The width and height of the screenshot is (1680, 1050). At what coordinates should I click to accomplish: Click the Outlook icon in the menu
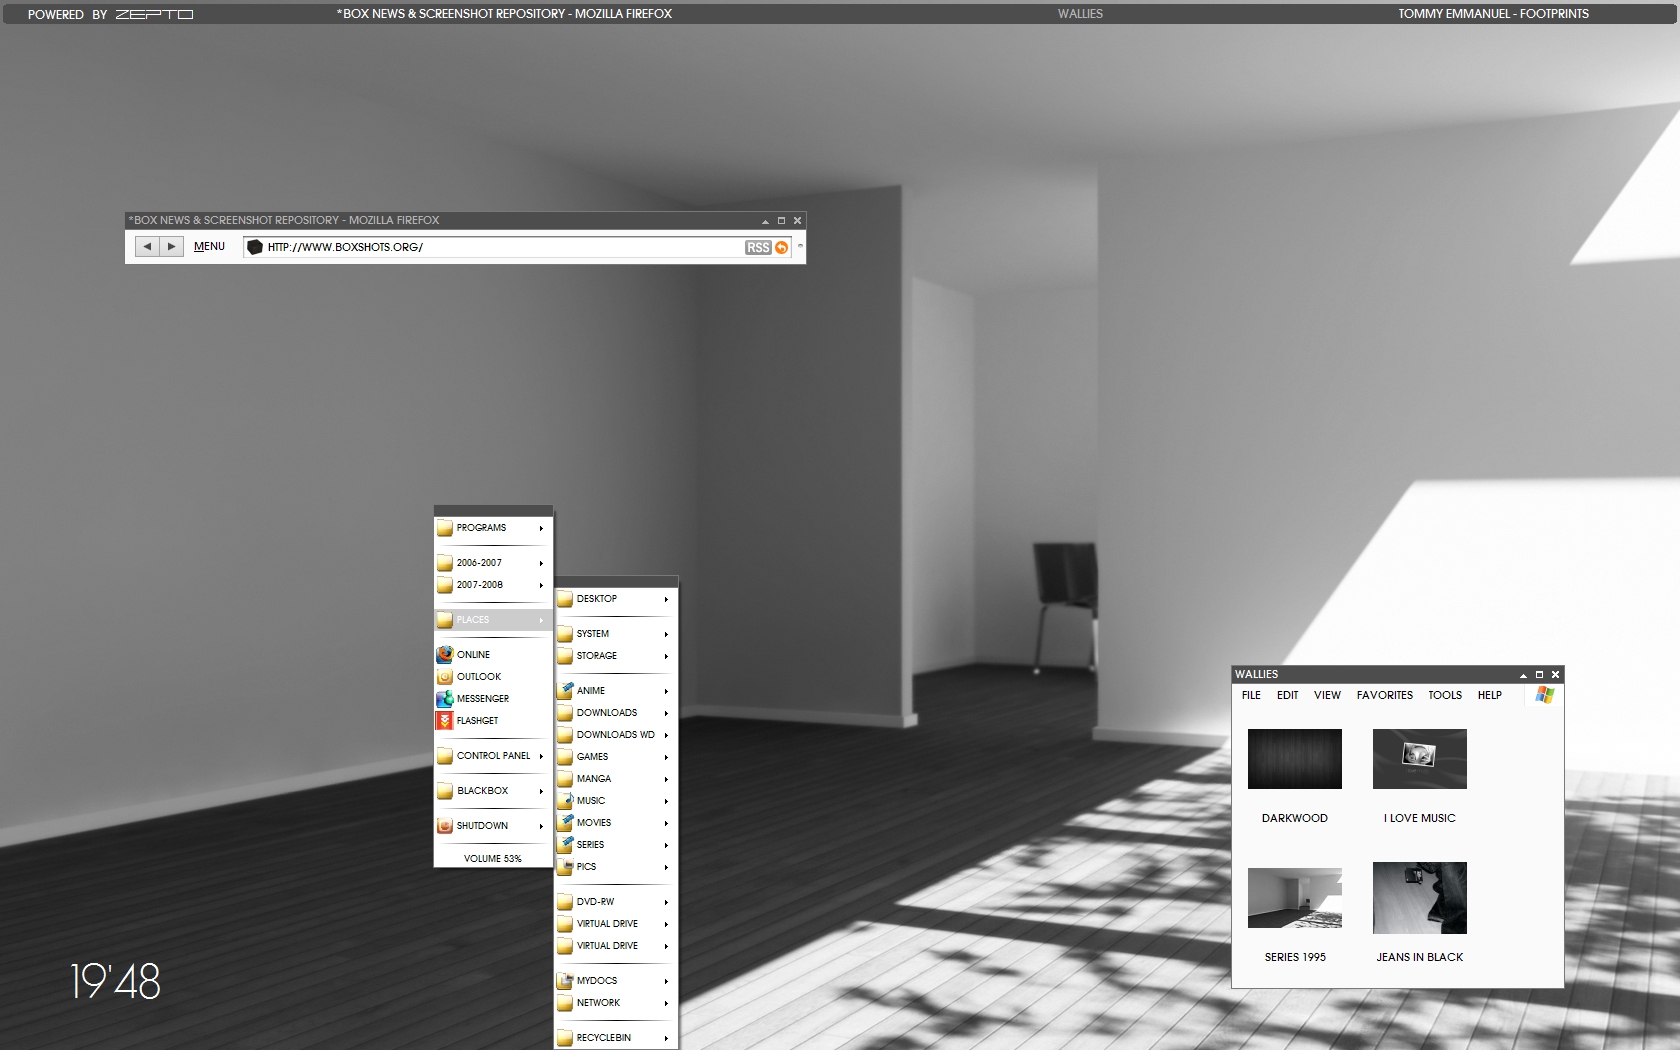[445, 676]
